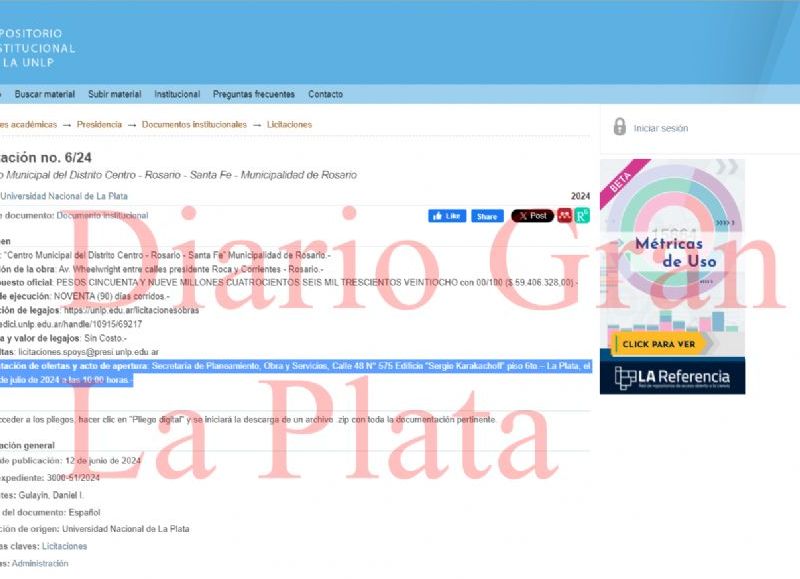
Task: Click the Facebook Like button
Action: pyautogui.click(x=447, y=216)
